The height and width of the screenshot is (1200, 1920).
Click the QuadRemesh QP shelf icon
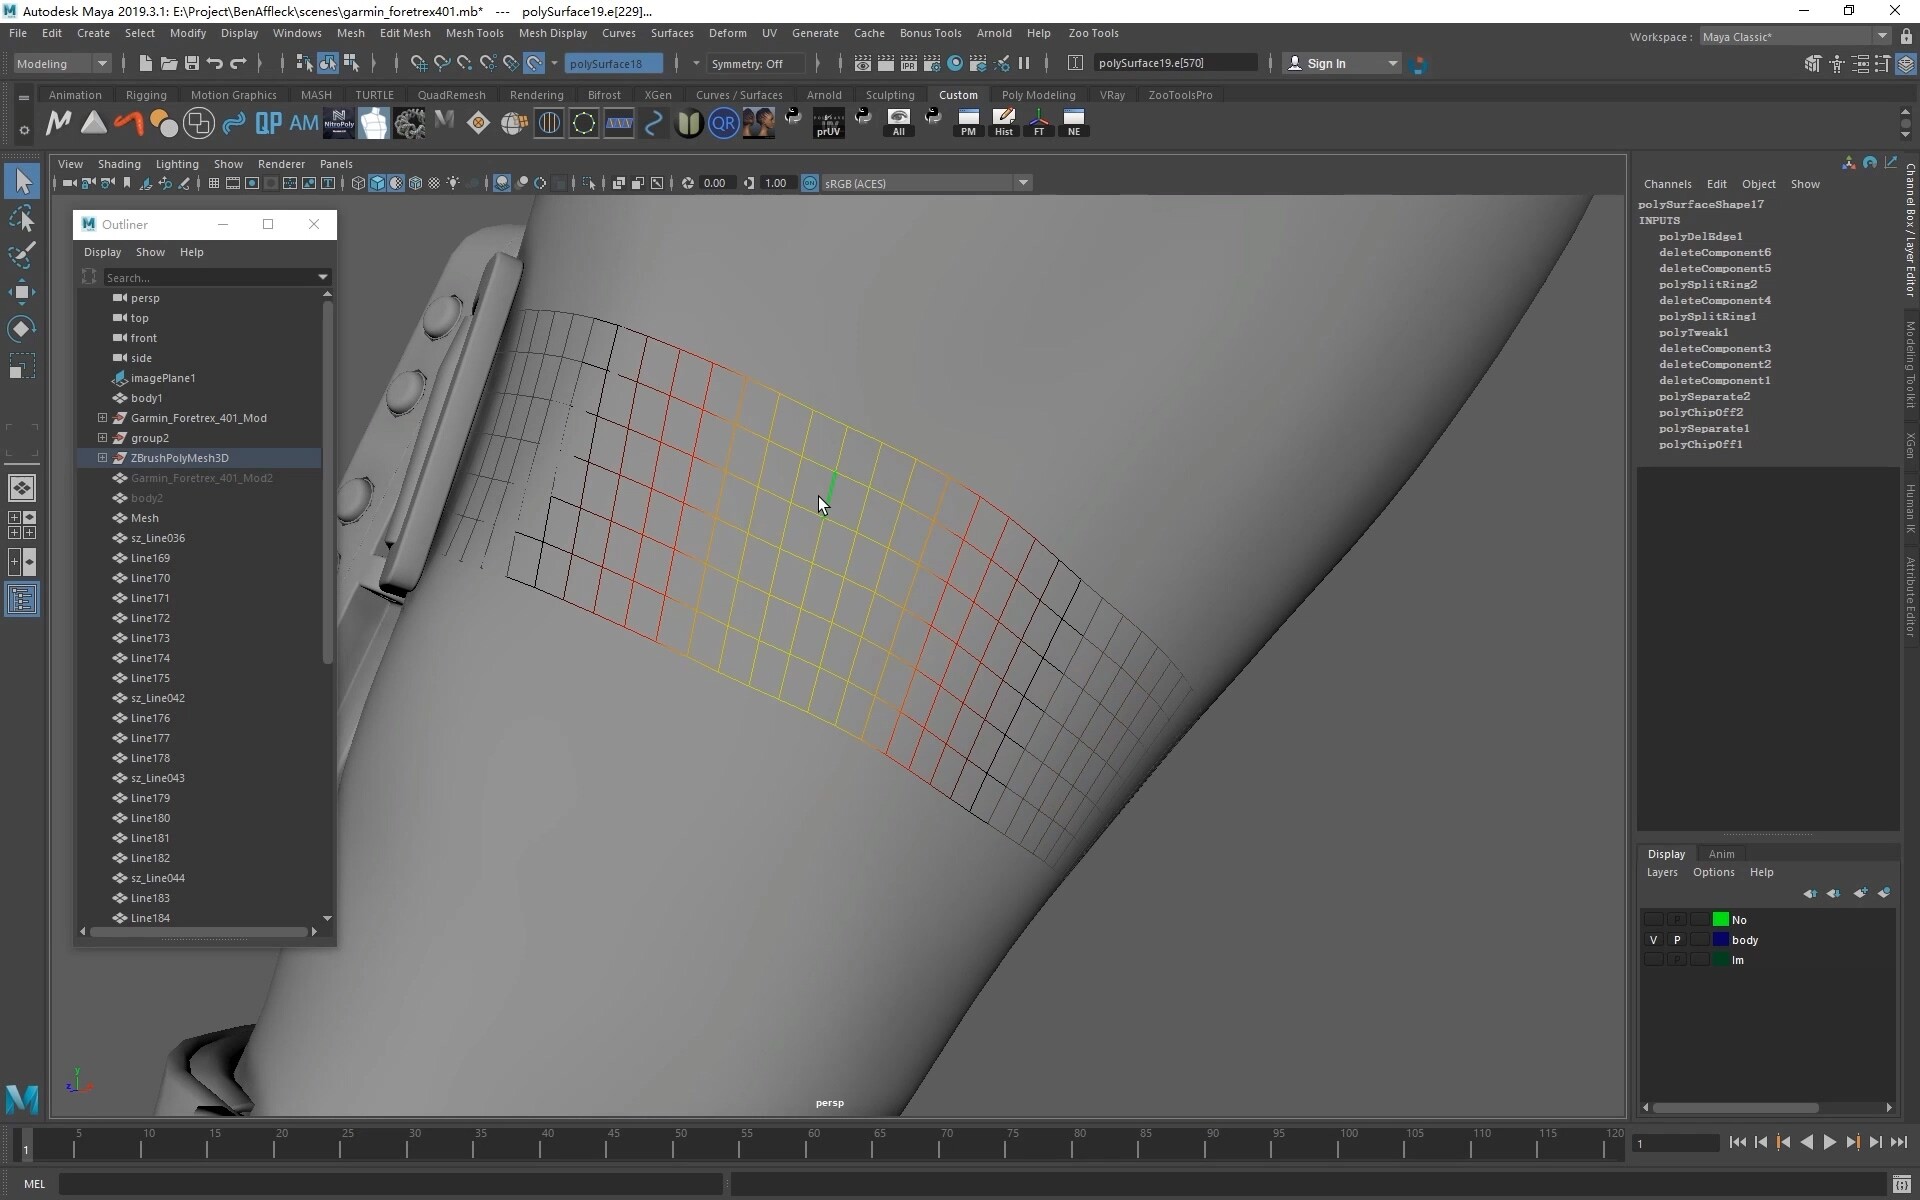(x=268, y=122)
